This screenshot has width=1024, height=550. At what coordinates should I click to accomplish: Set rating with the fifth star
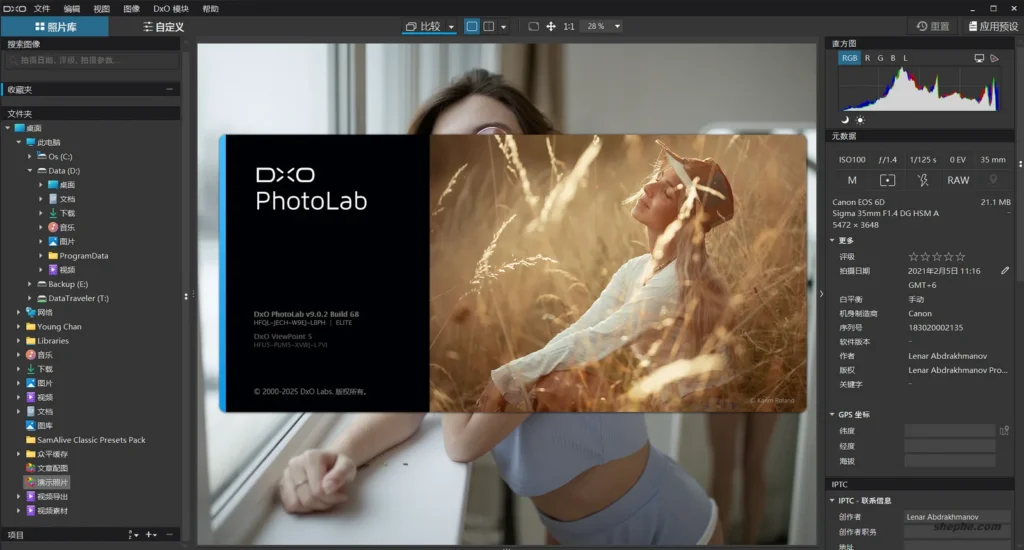click(960, 257)
